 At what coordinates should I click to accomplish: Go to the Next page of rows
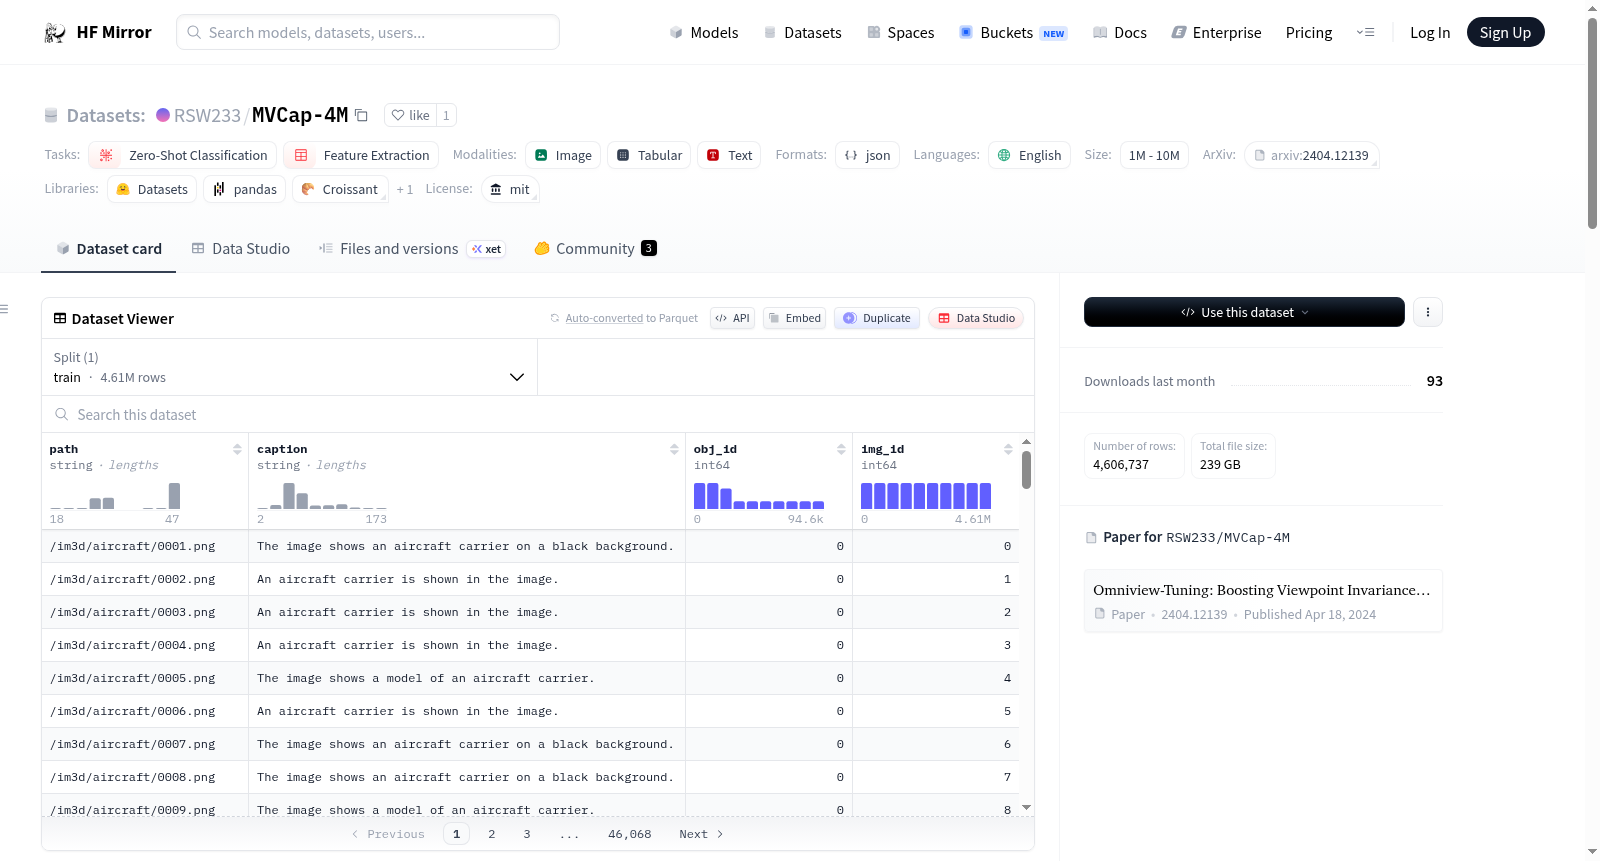(x=701, y=834)
